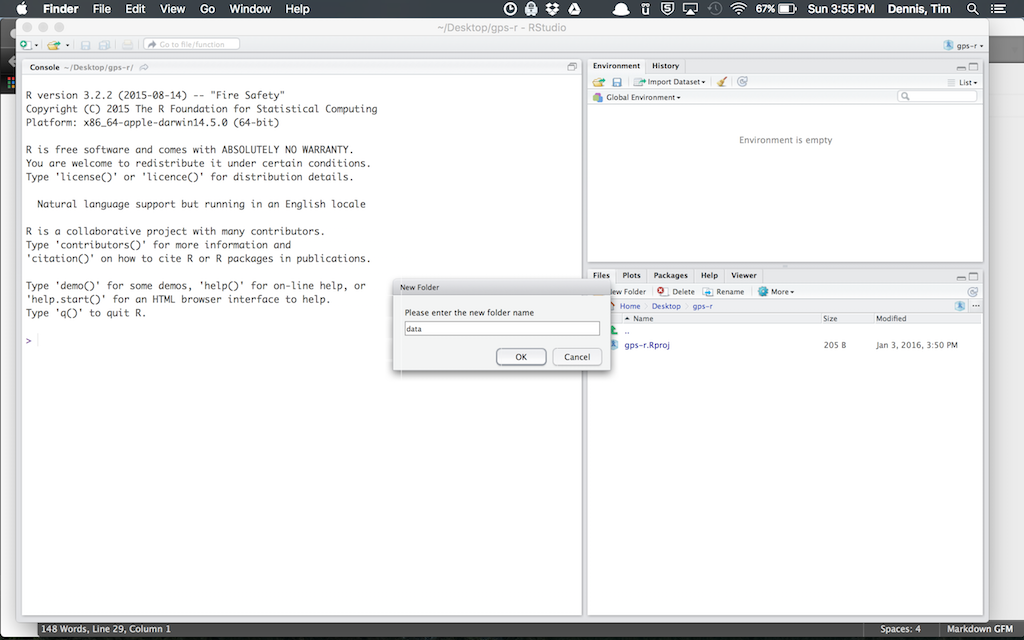The image size is (1024, 640).
Task: Click the Save workspace disk icon
Action: (616, 82)
